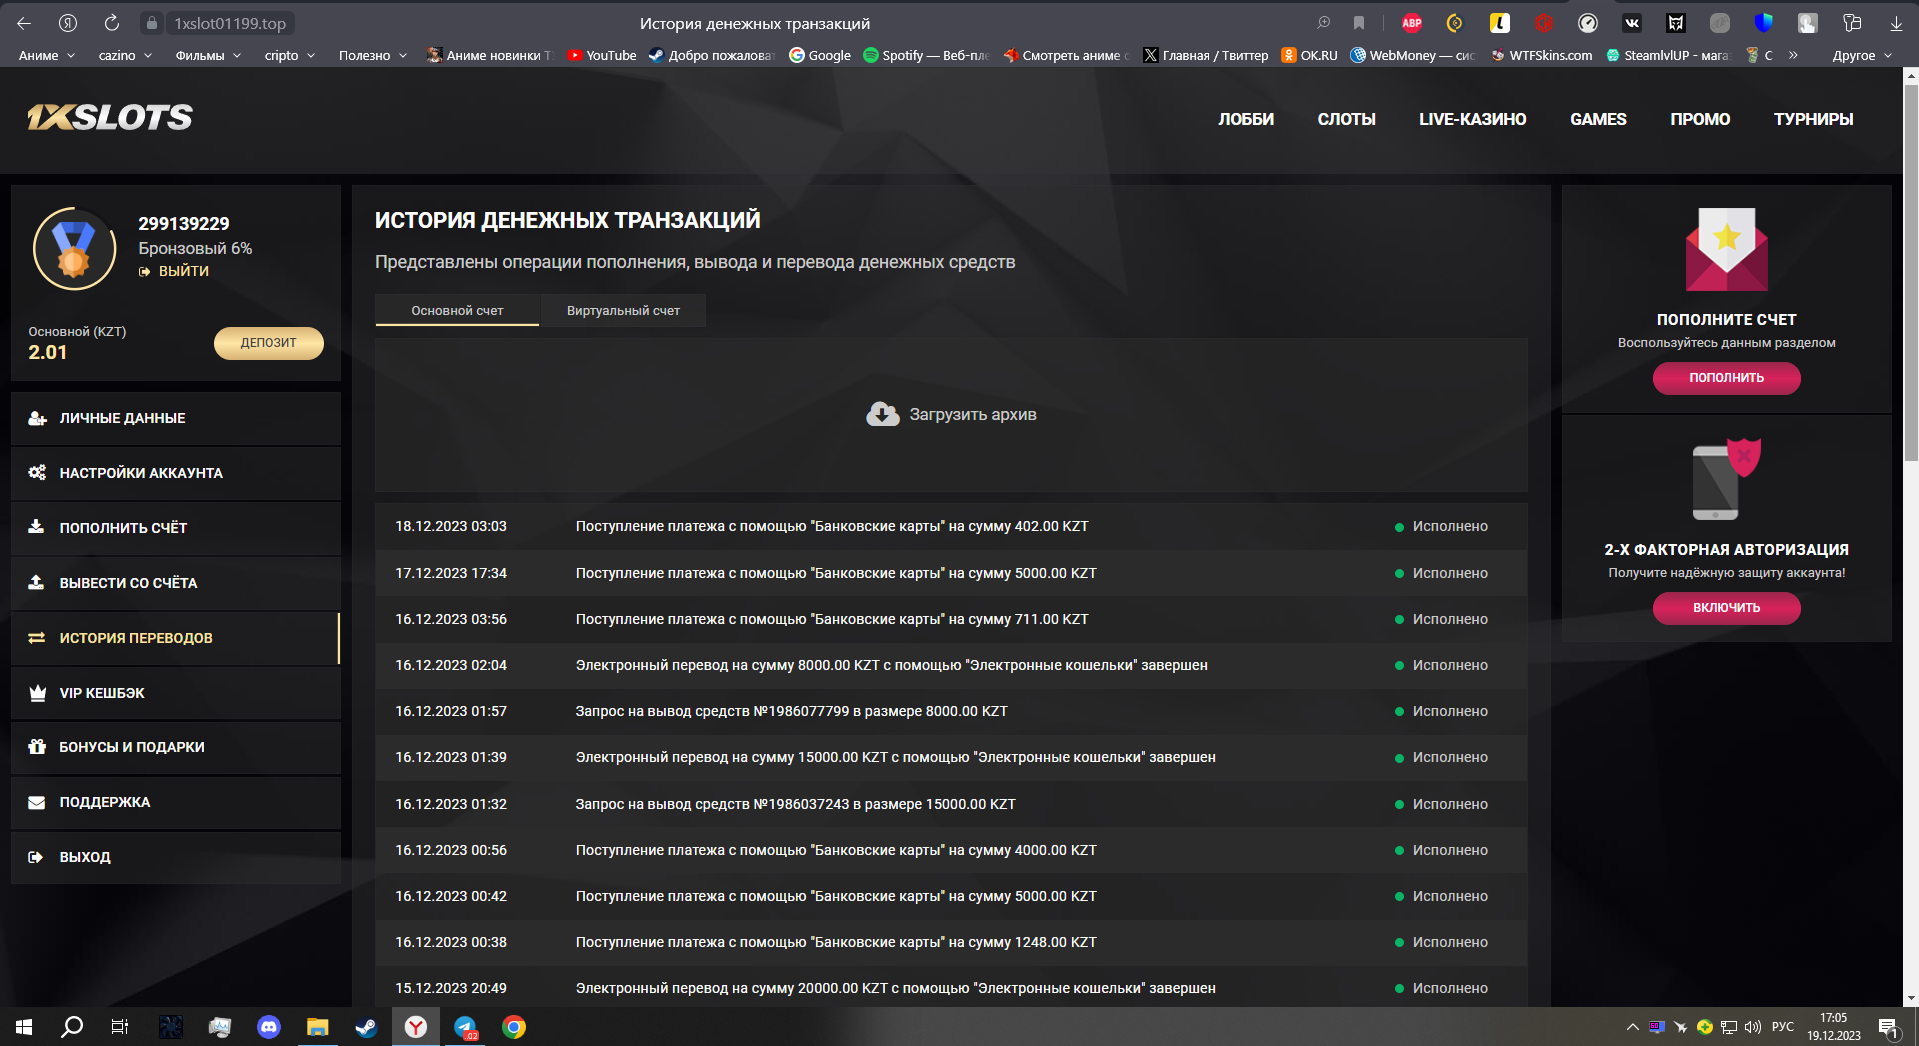
Task: Go back with the browser back arrow
Action: tap(24, 23)
